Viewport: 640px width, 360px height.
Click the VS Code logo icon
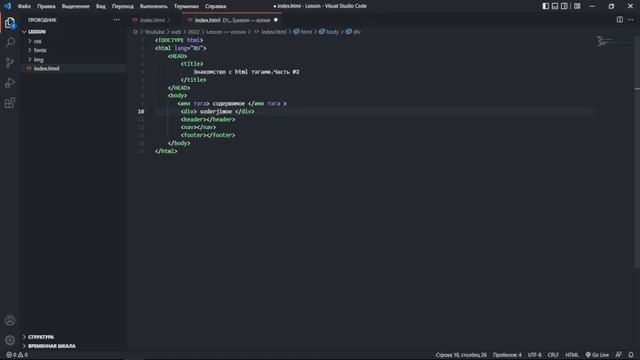coord(7,6)
